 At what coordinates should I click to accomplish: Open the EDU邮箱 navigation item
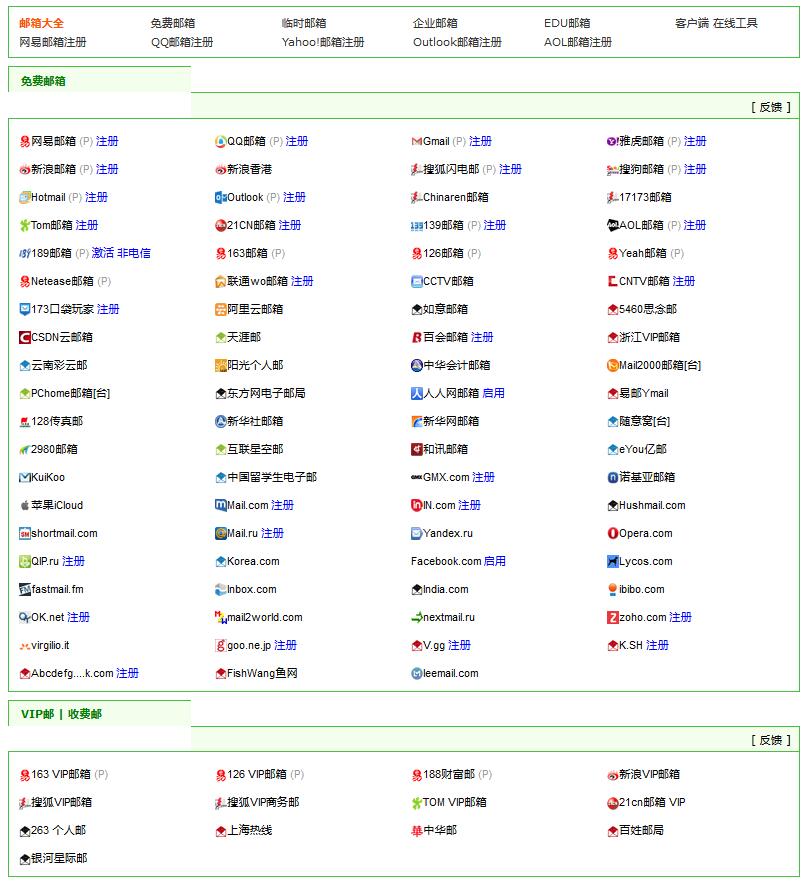(567, 23)
